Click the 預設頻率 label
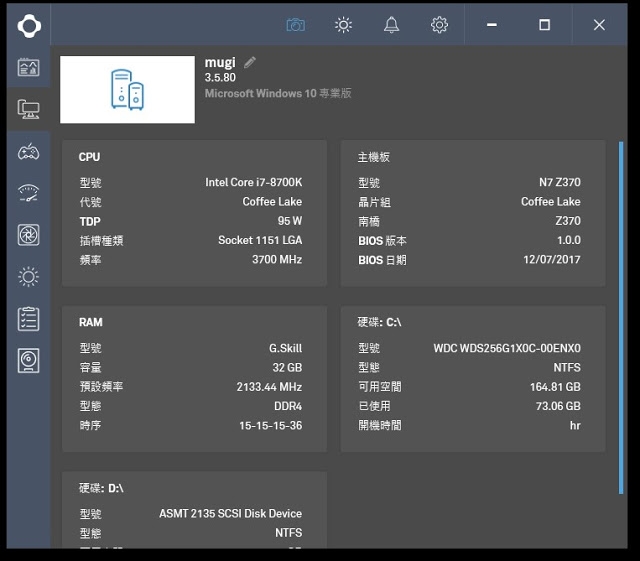 pos(101,387)
